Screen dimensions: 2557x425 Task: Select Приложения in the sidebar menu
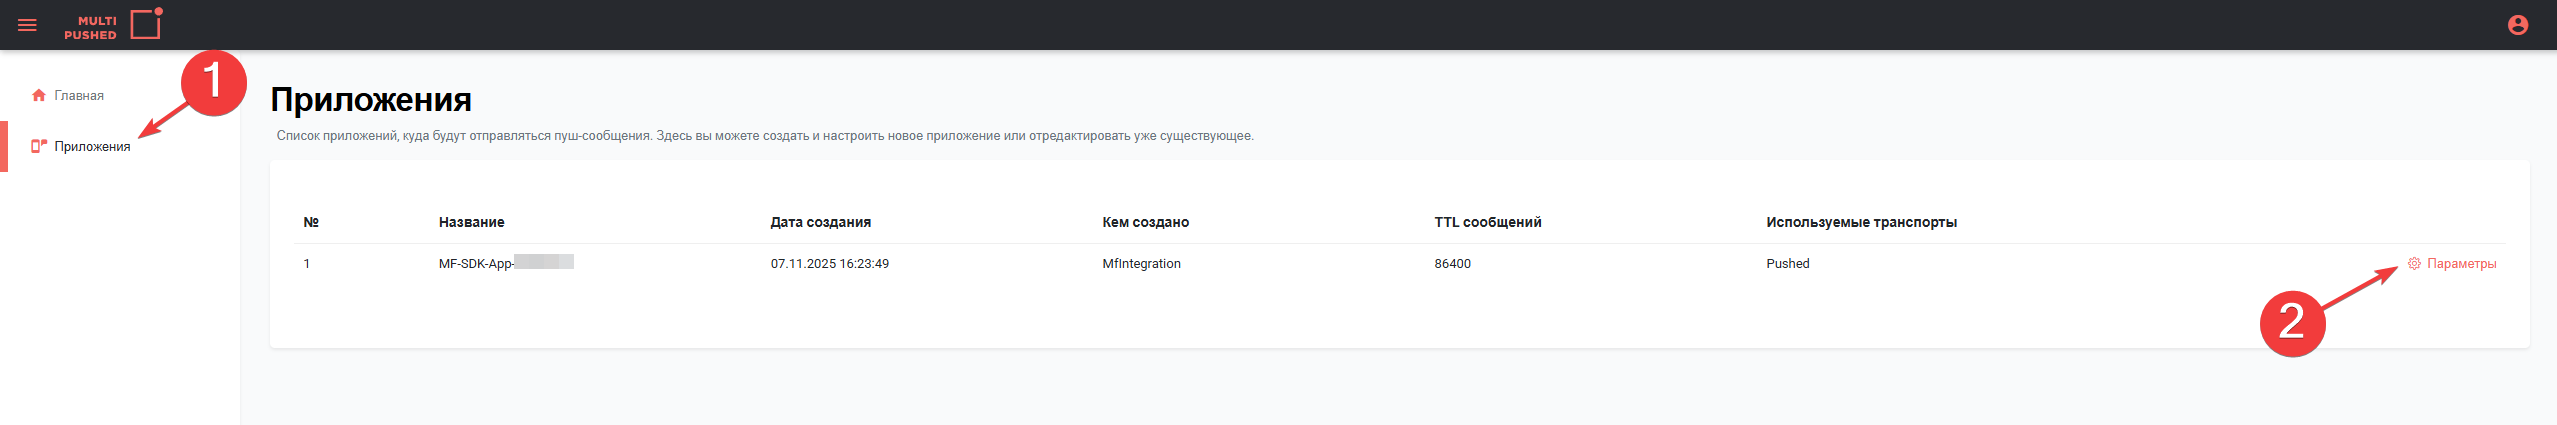pos(92,147)
